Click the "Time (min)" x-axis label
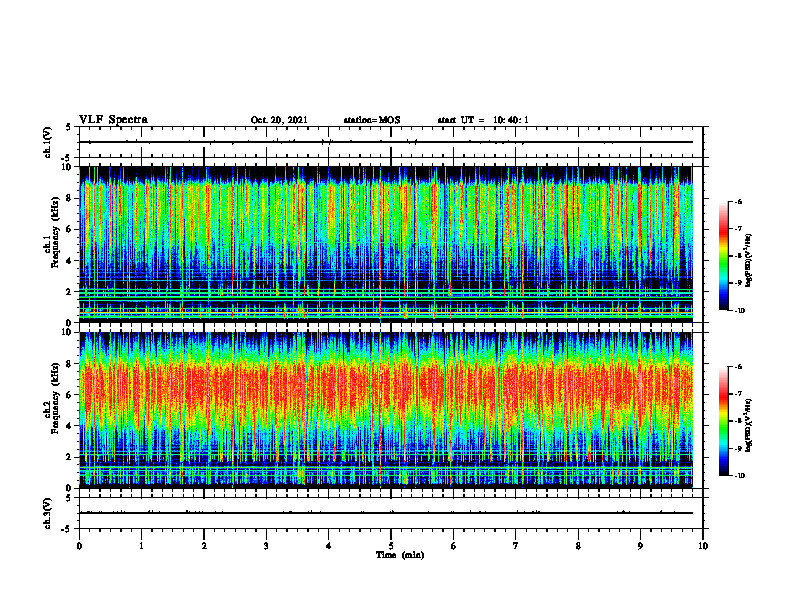The image size is (792, 612). [400, 555]
